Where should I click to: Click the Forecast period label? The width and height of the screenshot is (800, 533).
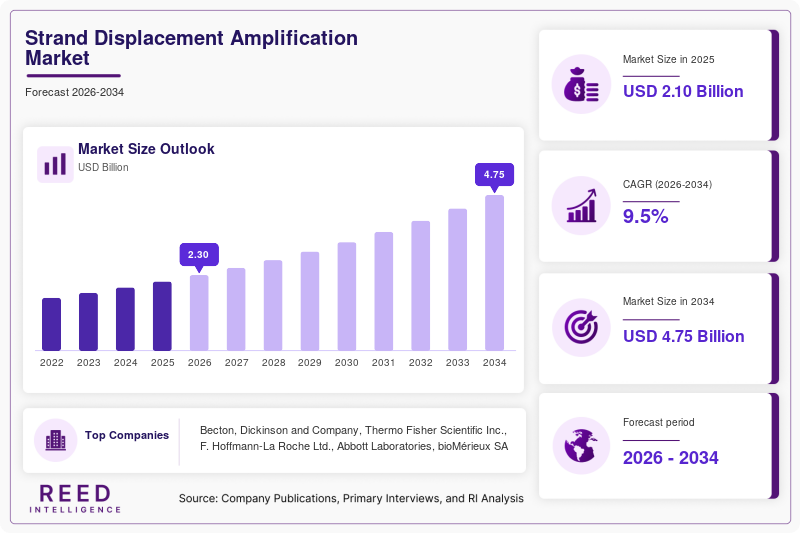(659, 422)
